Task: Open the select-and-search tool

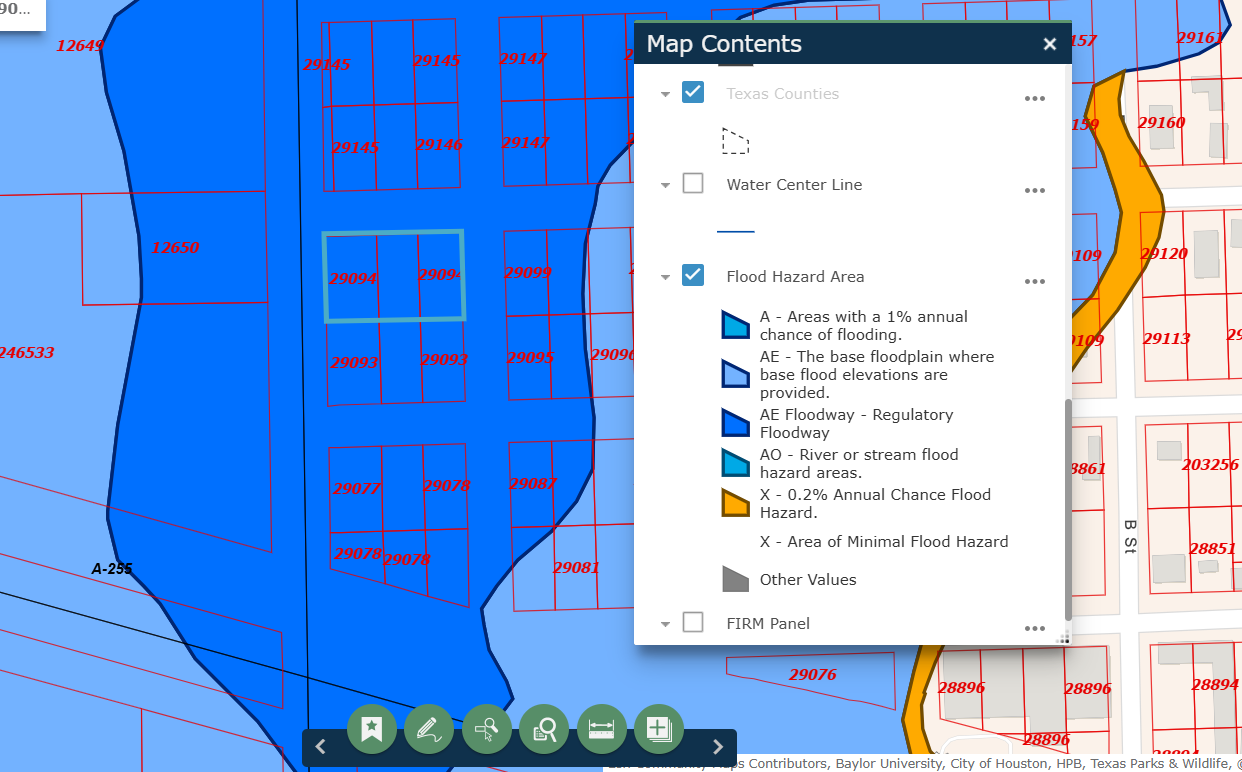Action: coord(487,729)
